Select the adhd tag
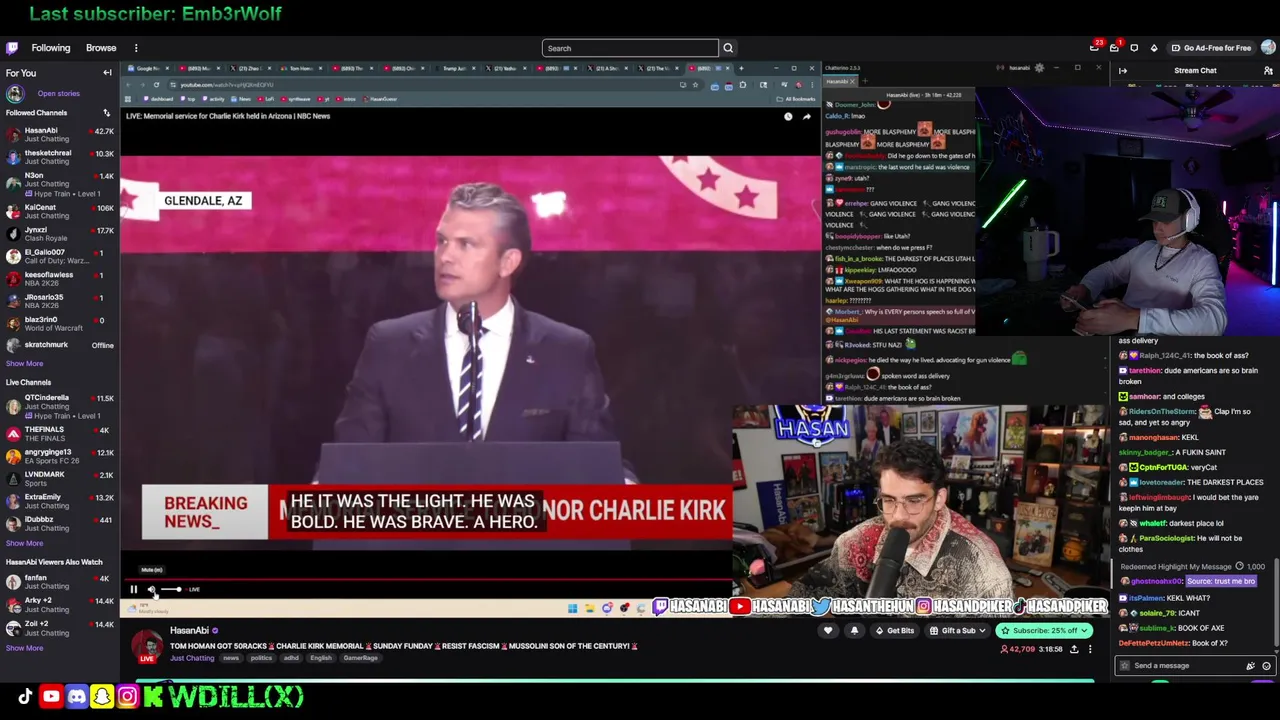The image size is (1280, 720). pyautogui.click(x=292, y=658)
